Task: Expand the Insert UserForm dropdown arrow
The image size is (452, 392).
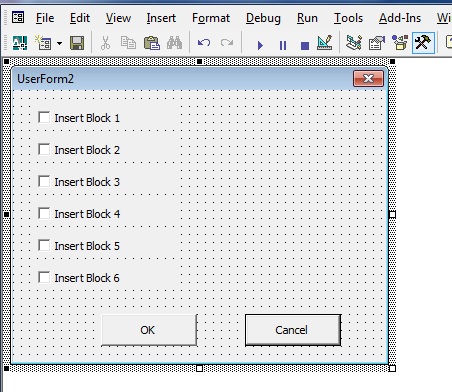Action: 59,43
